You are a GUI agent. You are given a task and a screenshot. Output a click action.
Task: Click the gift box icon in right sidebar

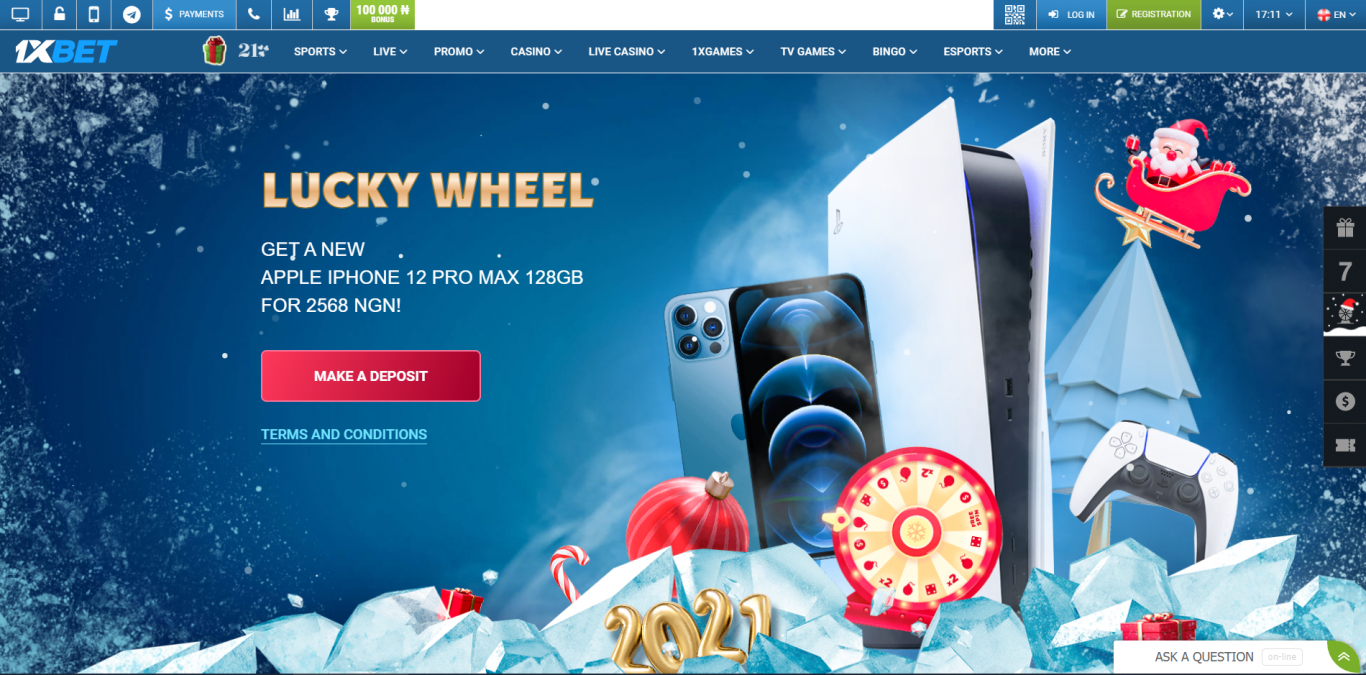point(1345,228)
